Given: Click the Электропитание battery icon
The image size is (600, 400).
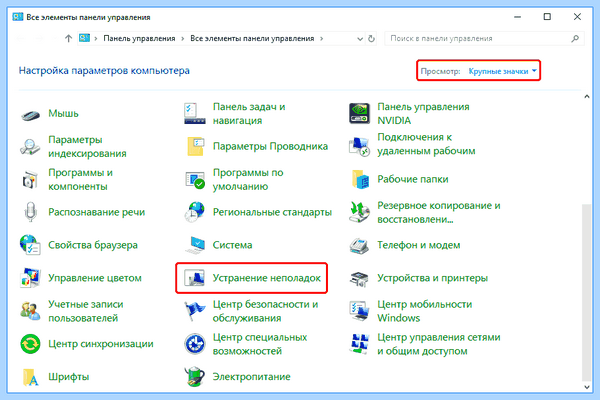Looking at the screenshot, I should coord(195,377).
